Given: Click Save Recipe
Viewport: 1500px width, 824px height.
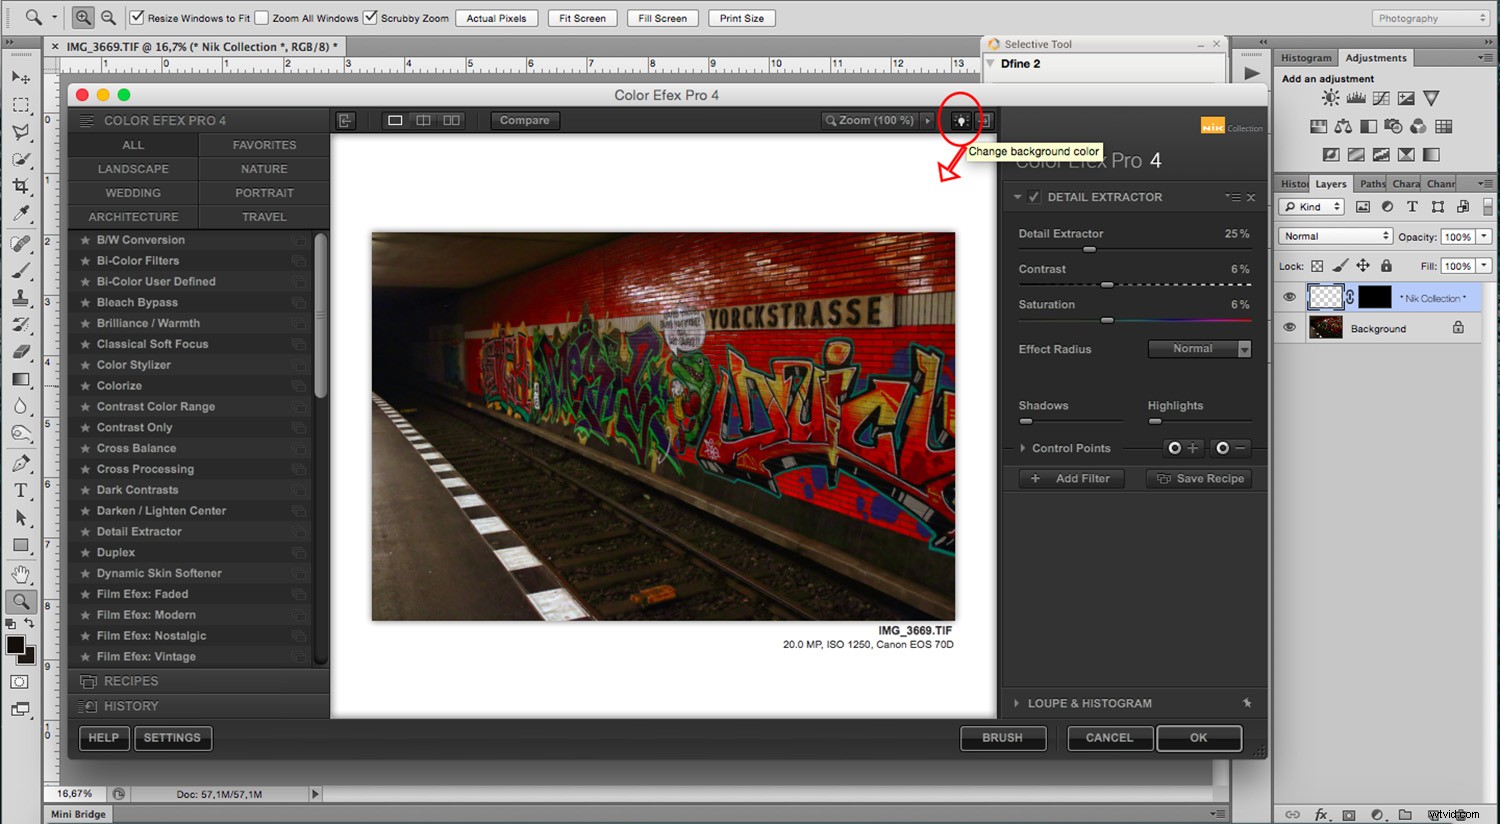Looking at the screenshot, I should click(x=1198, y=478).
